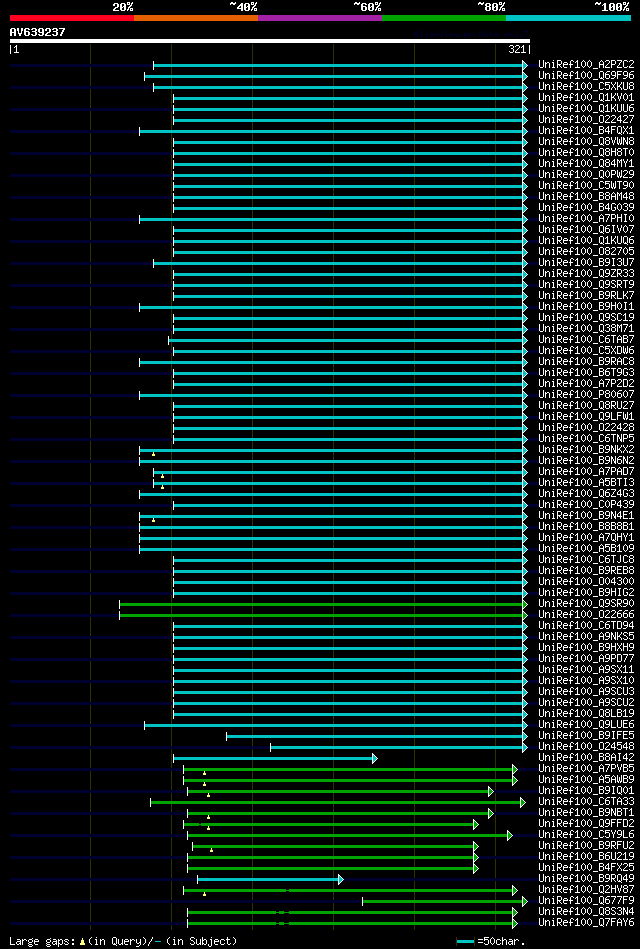The height and width of the screenshot is (949, 640).
Task: Select the UniRef100_A9SCU2 label
Action: pyautogui.click(x=586, y=703)
